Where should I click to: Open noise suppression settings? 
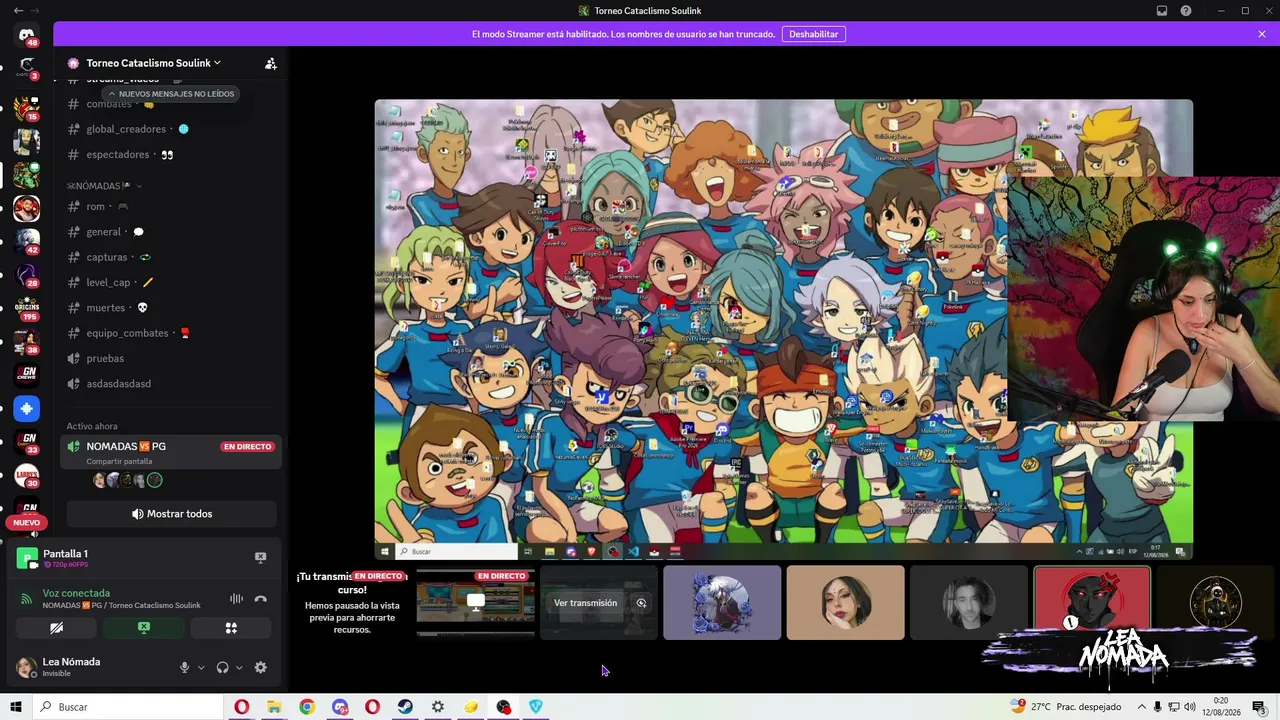tap(236, 599)
